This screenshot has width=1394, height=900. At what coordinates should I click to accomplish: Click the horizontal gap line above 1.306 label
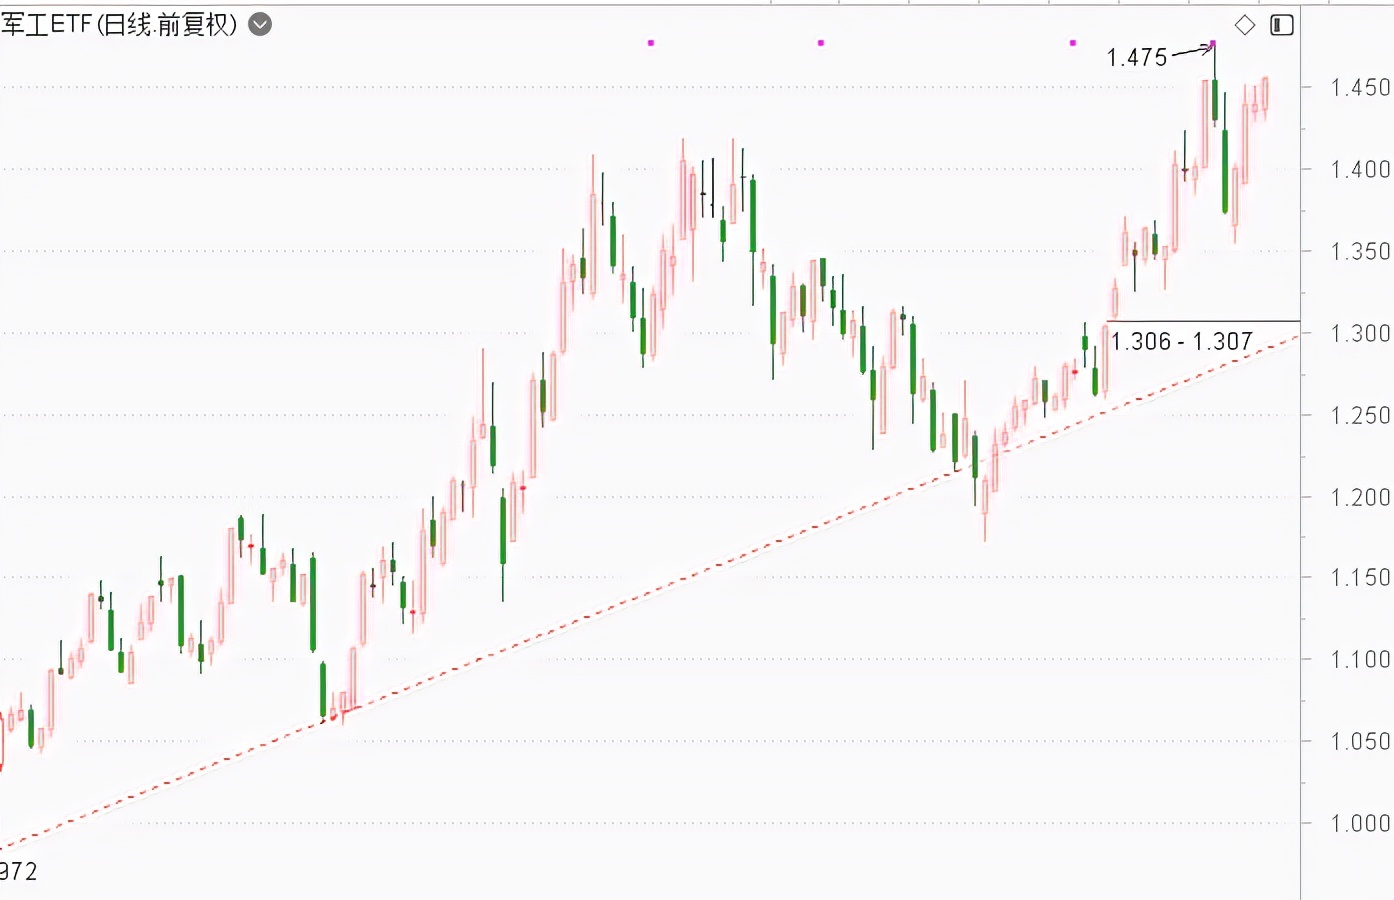[1200, 321]
